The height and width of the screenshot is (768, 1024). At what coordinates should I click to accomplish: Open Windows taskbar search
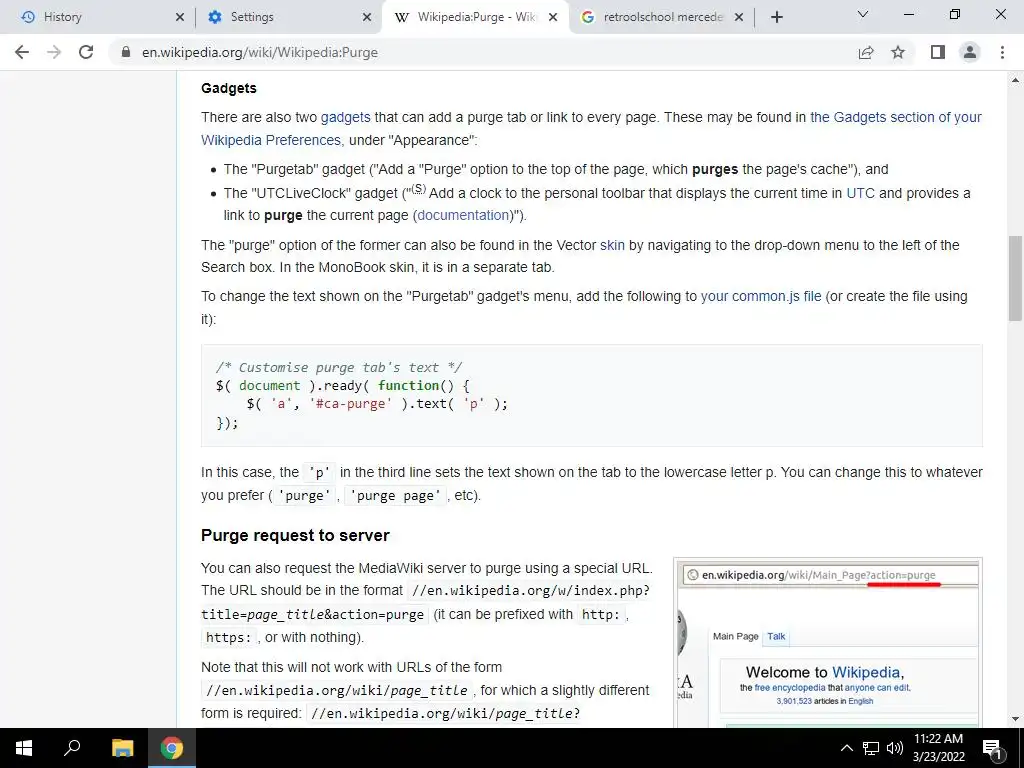[72, 748]
